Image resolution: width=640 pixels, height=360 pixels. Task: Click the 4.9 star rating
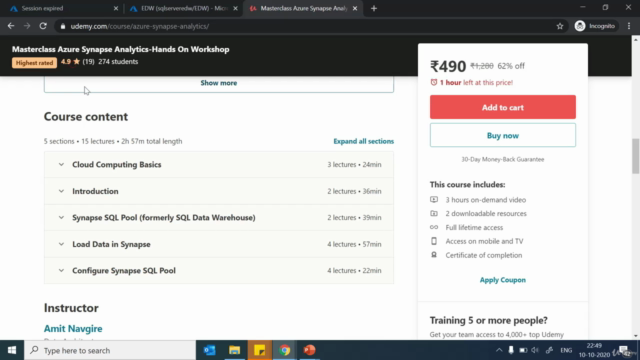70,62
